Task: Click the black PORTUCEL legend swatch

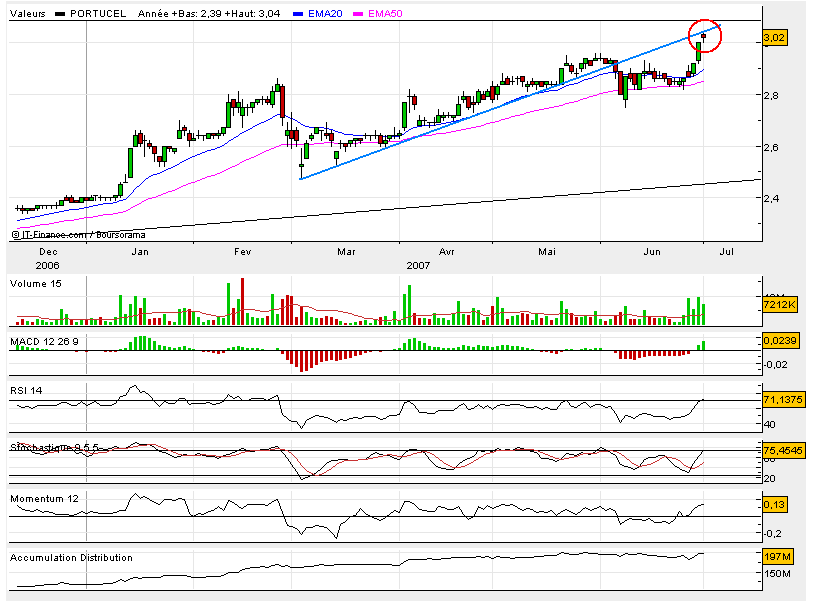Action: [x=60, y=15]
